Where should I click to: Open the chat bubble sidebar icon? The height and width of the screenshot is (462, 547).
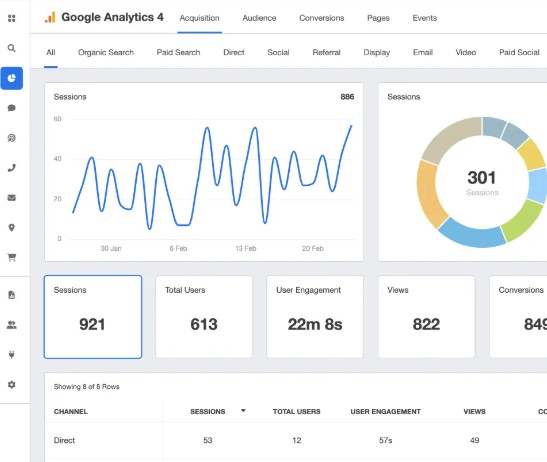(12, 108)
